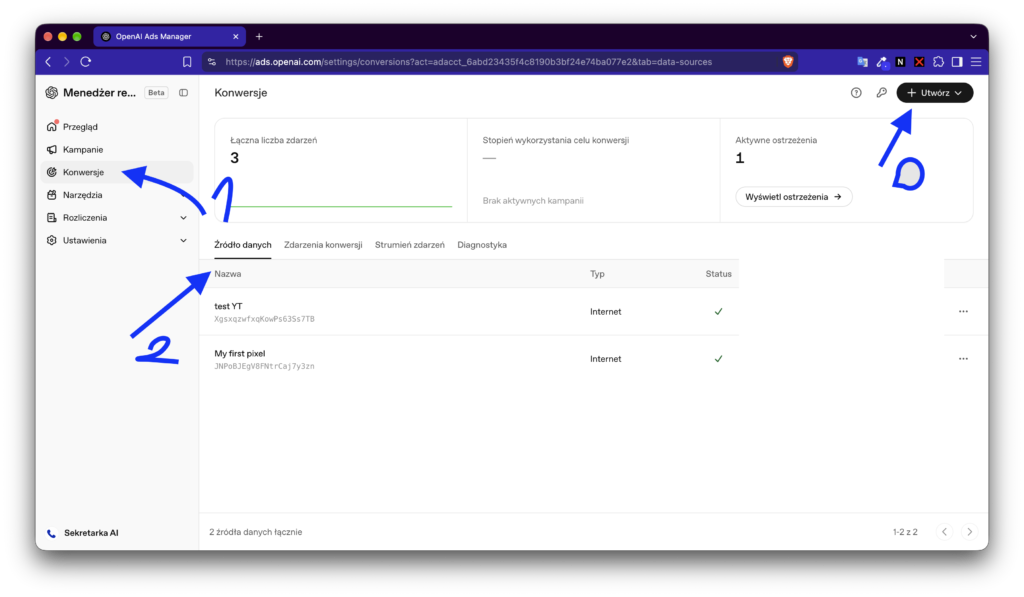Open the Brave Shields icon
The height and width of the screenshot is (597, 1024).
tap(788, 62)
